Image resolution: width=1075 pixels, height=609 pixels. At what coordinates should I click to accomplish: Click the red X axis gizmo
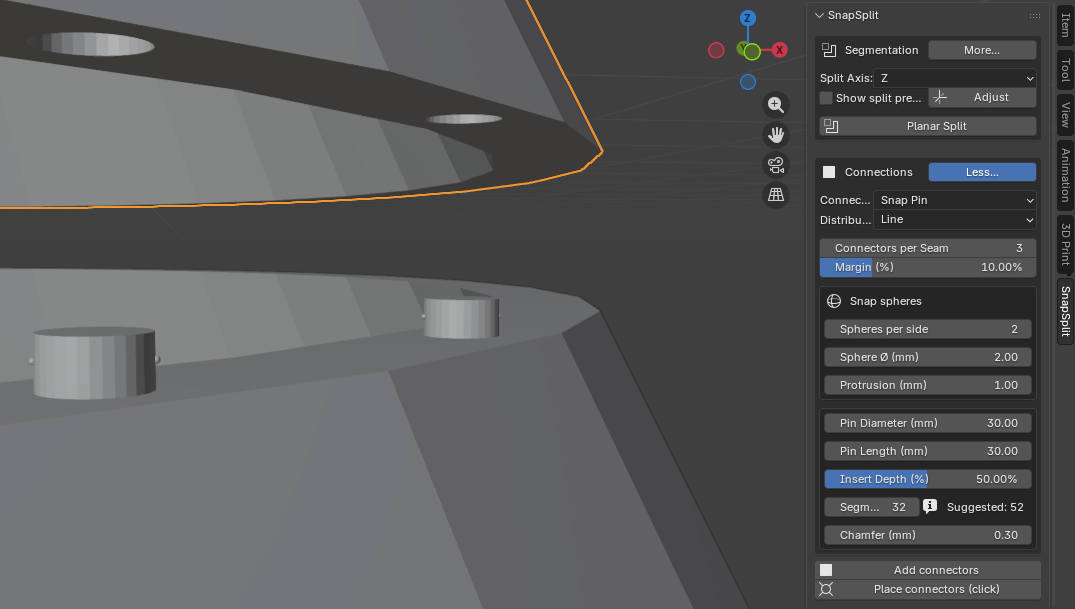click(x=780, y=50)
